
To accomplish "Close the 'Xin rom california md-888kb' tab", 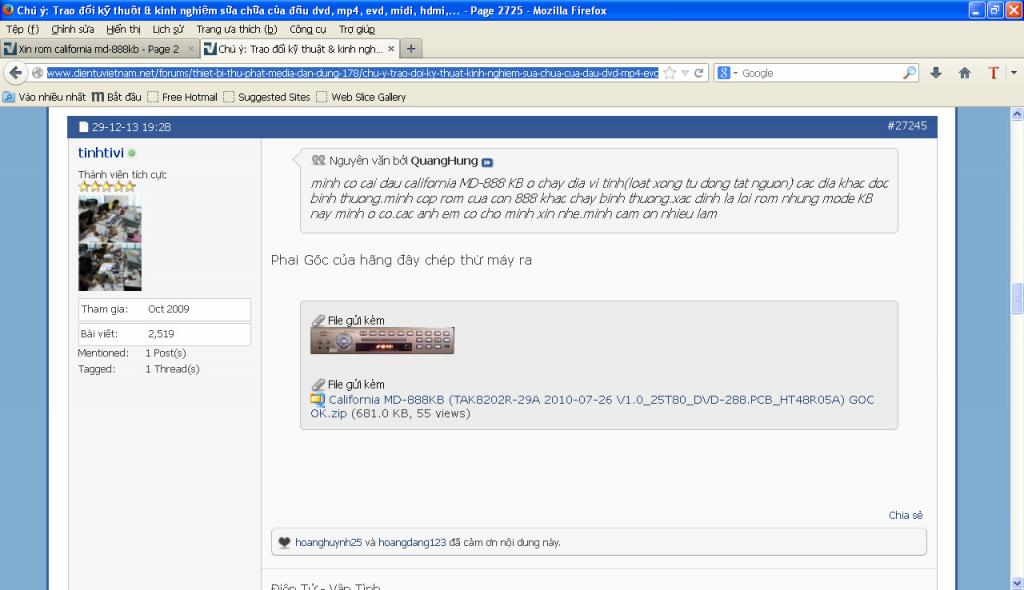I will [x=191, y=48].
